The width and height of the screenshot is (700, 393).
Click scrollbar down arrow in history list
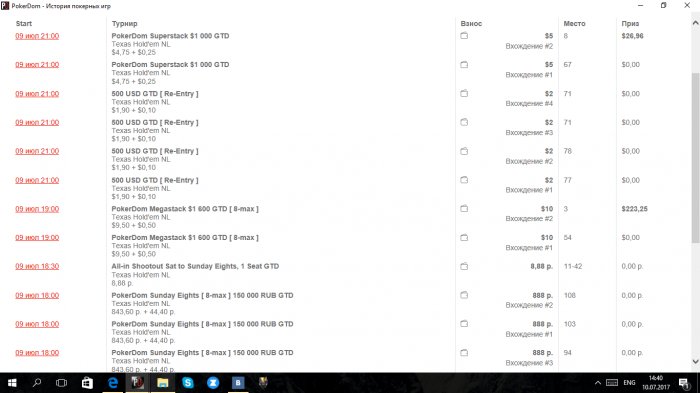(695, 361)
